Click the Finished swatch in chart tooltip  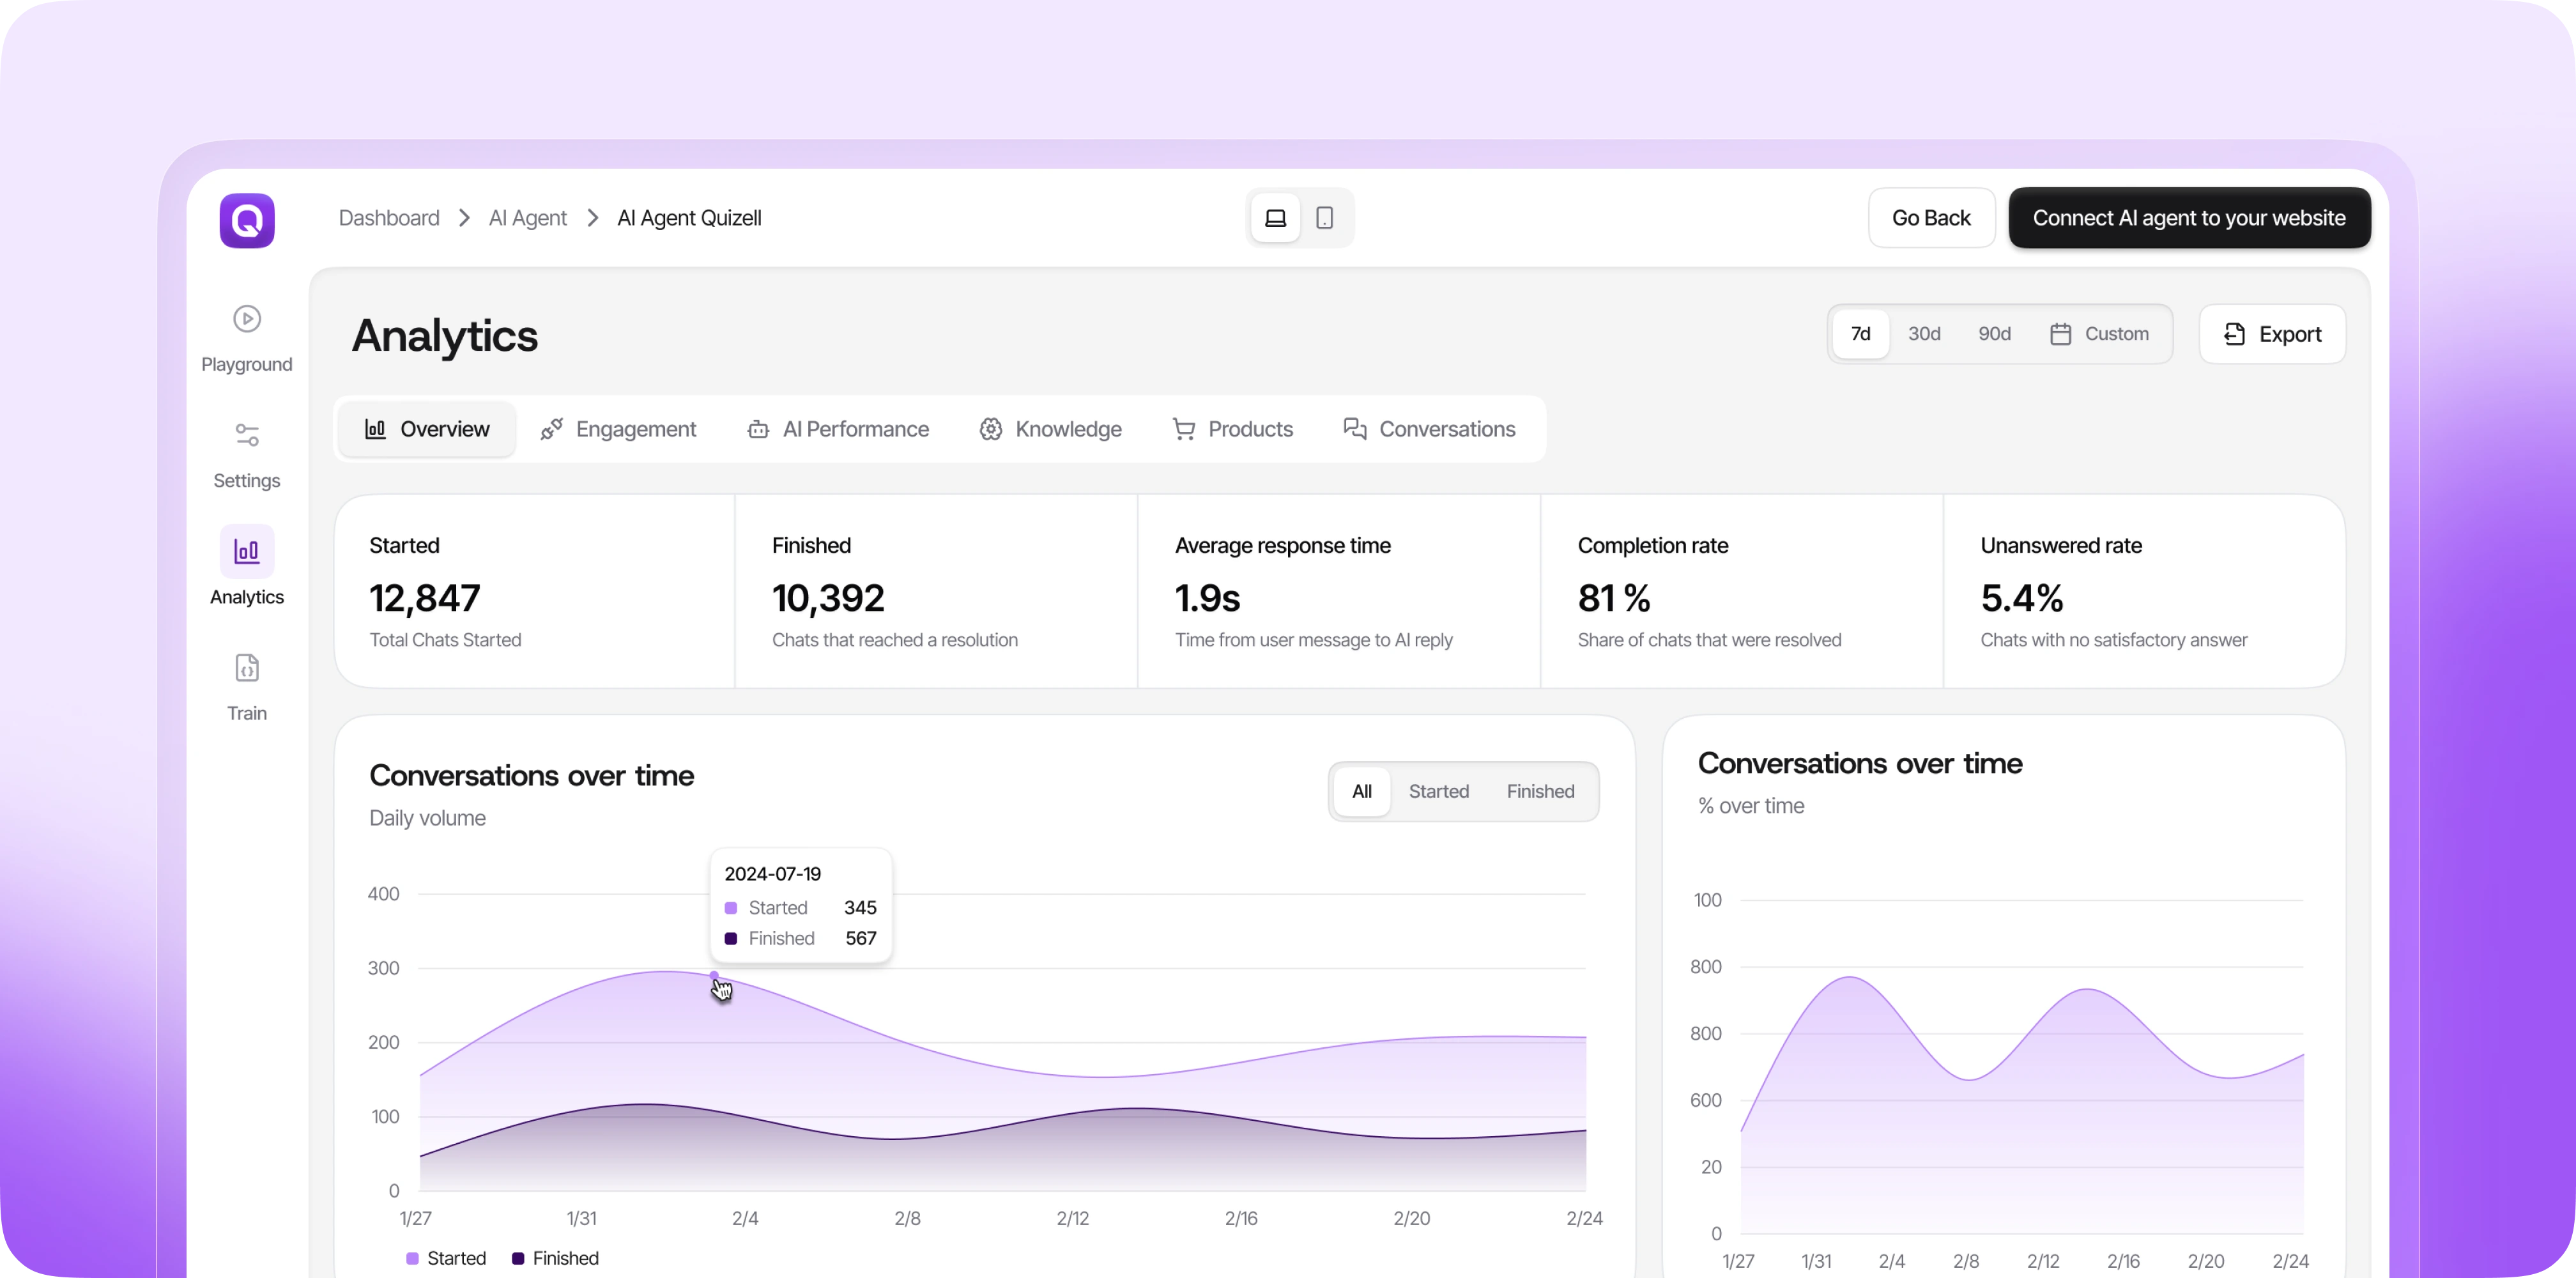[731, 939]
